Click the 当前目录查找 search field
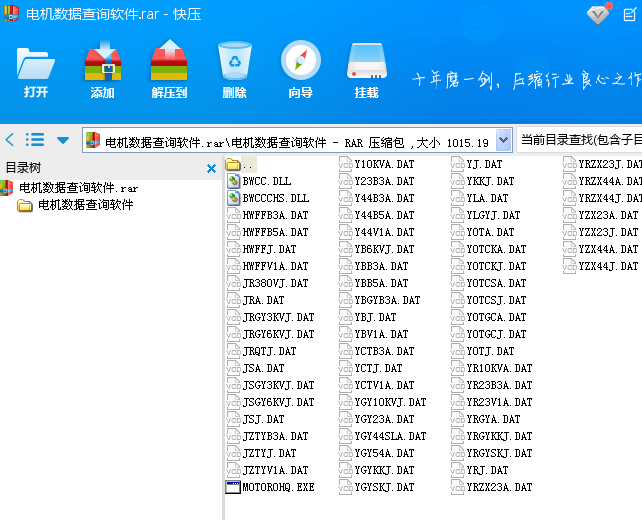 579,140
